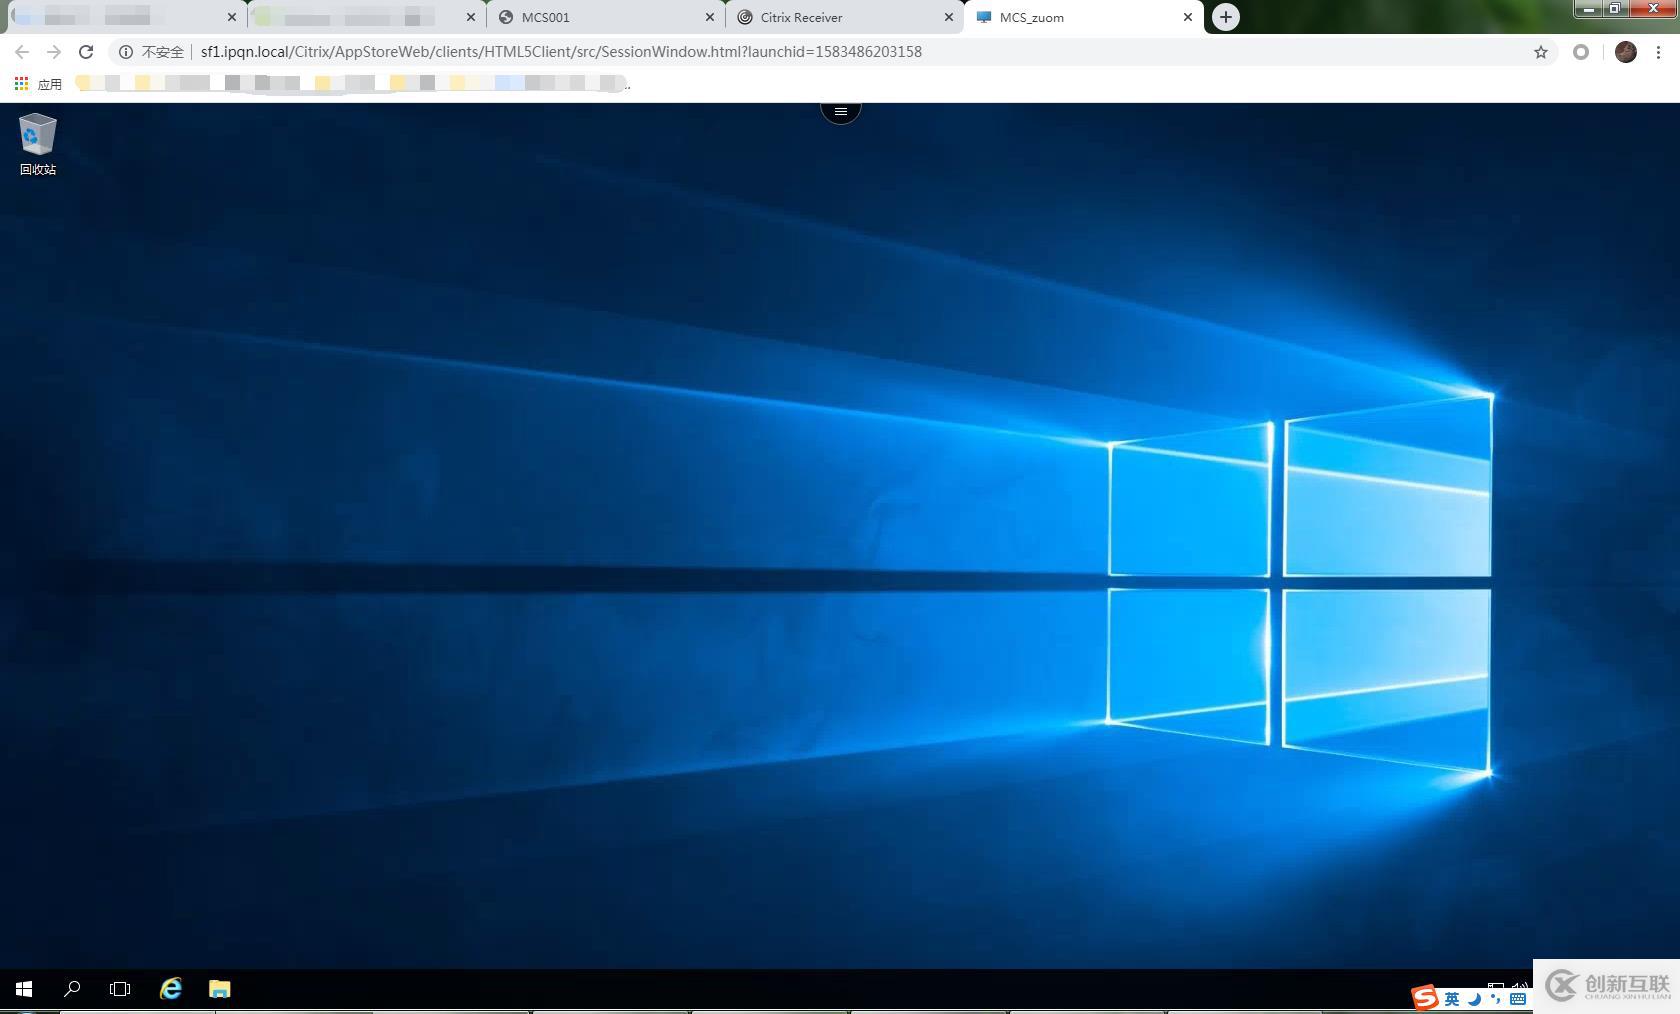The height and width of the screenshot is (1014, 1680).
Task: Restore down the Chrome browser window
Action: tap(1614, 8)
